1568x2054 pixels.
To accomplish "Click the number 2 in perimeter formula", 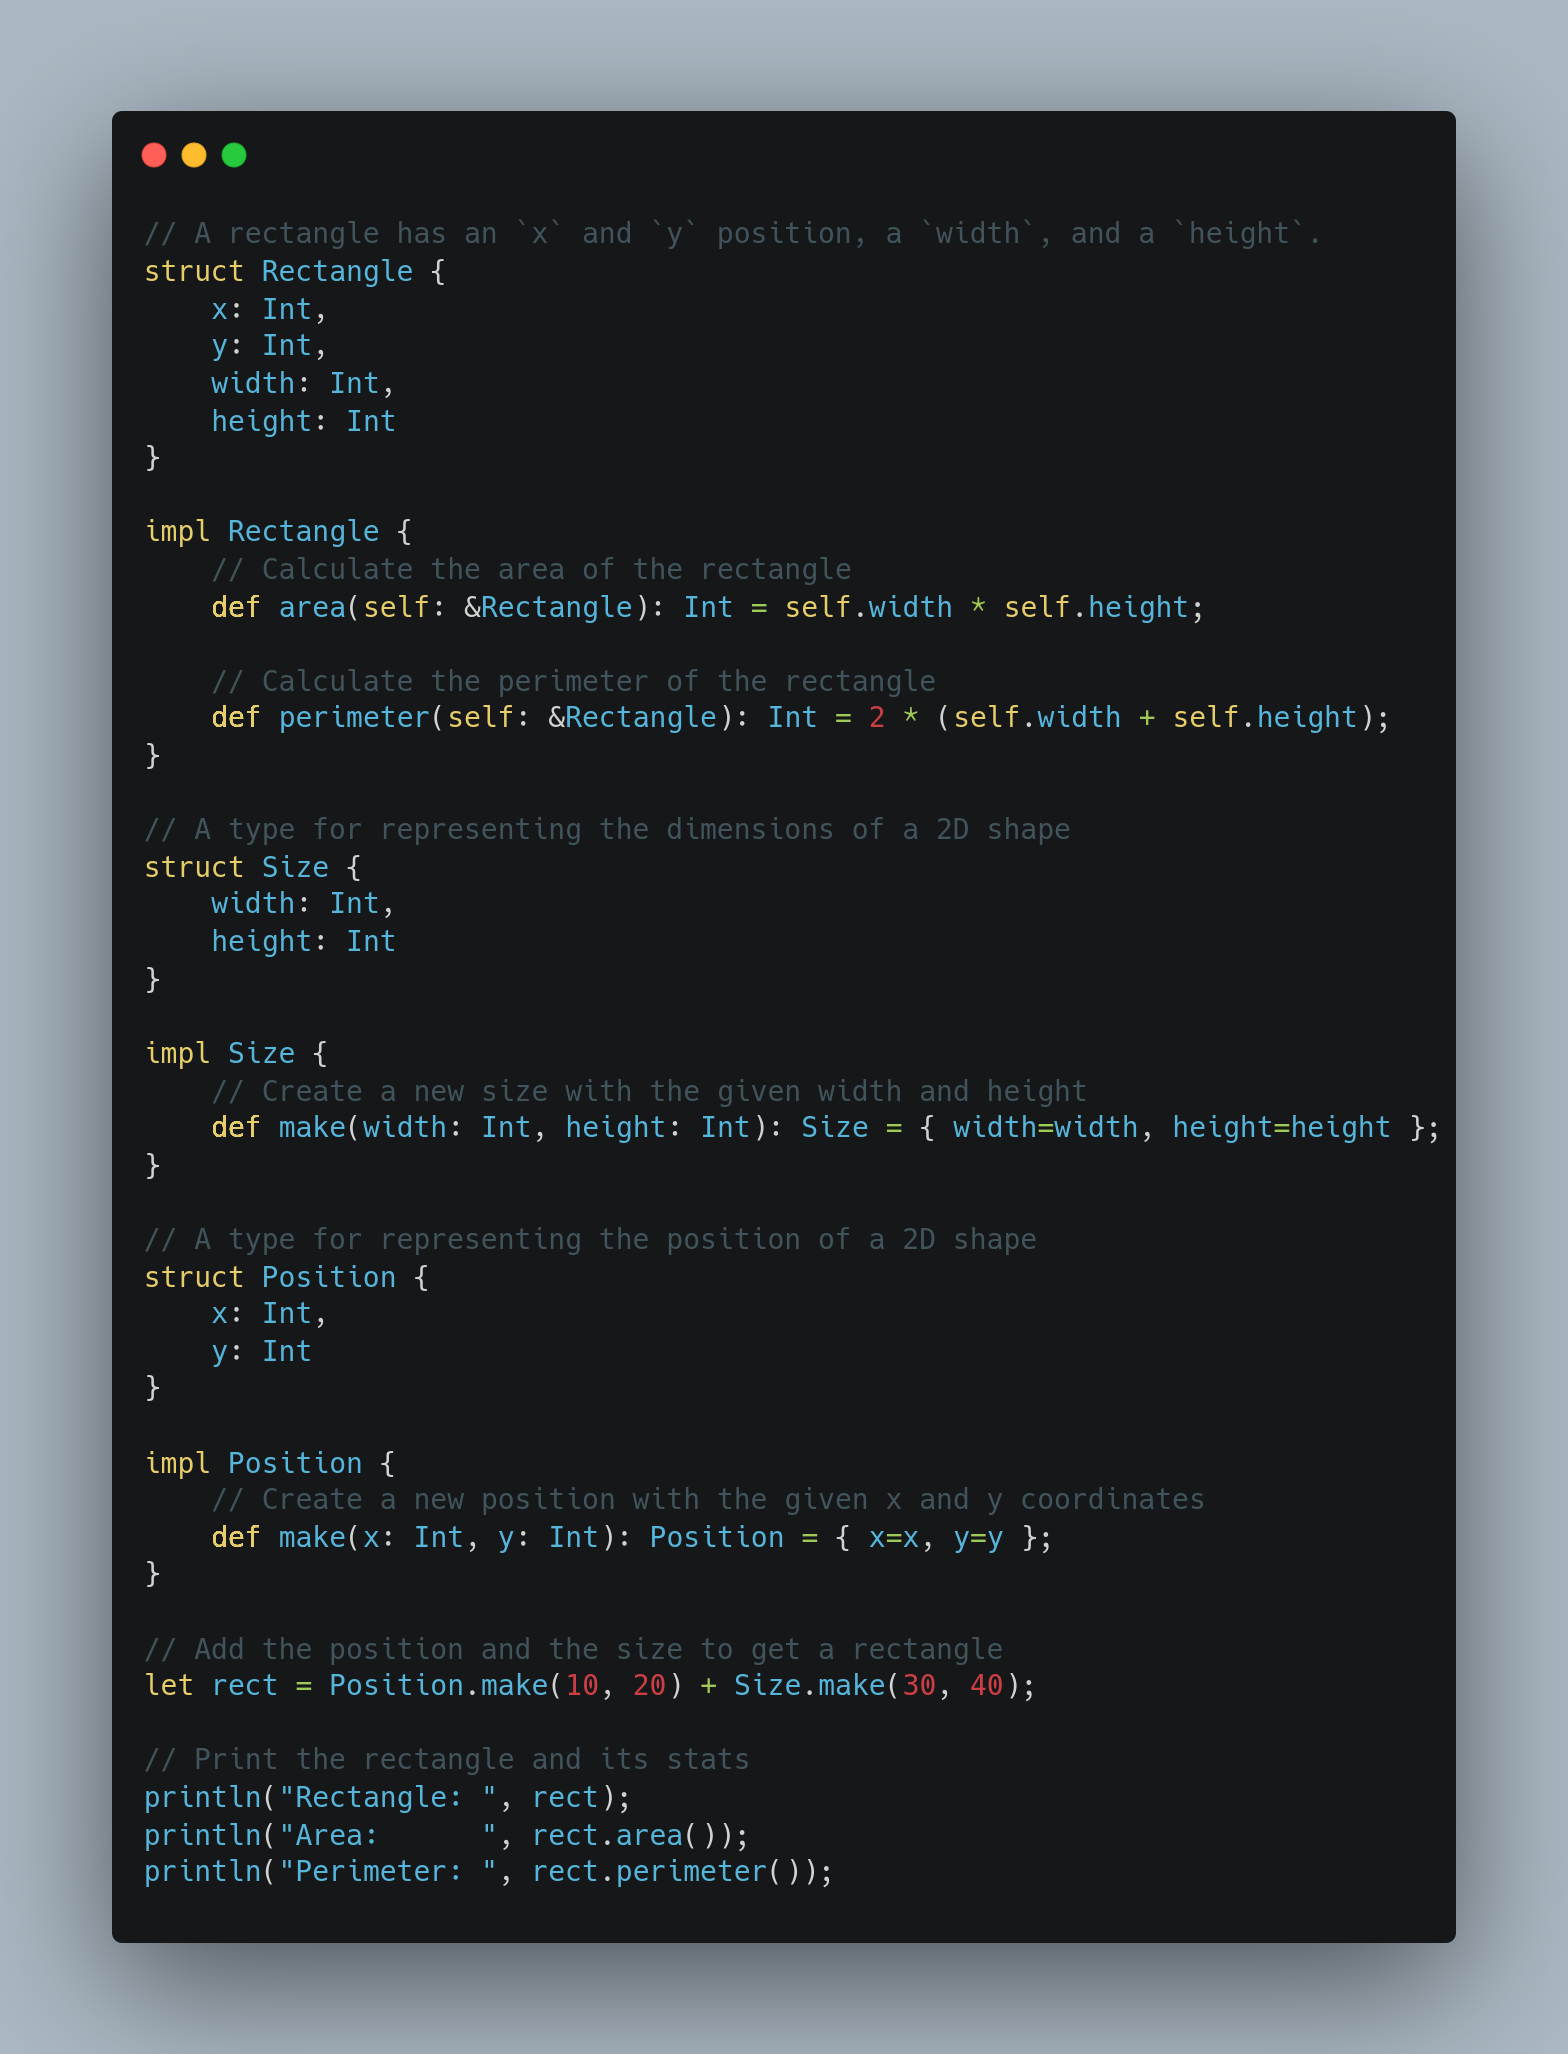I will [x=877, y=718].
